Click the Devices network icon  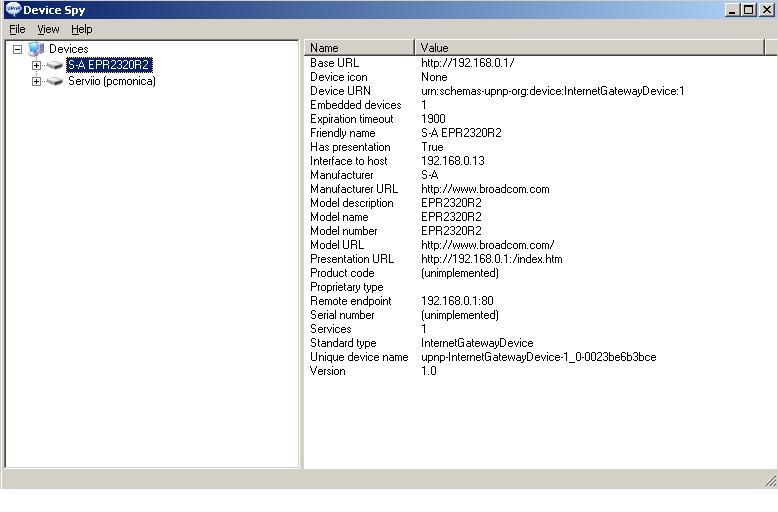point(36,49)
